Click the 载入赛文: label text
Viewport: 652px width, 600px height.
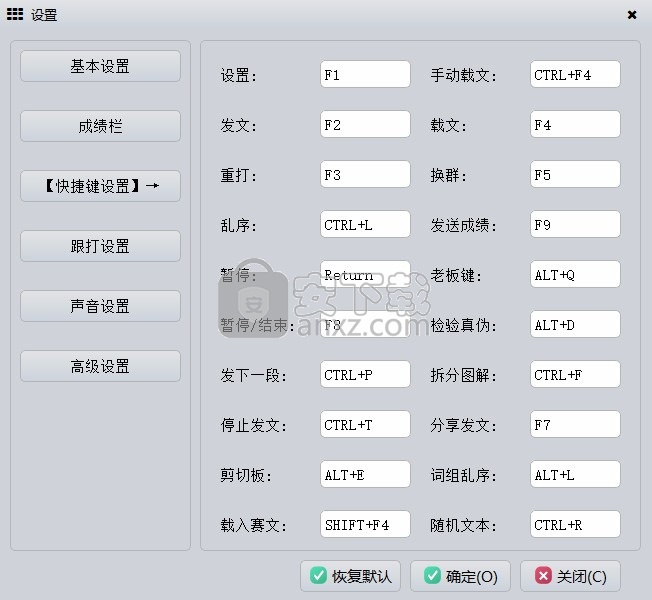pyautogui.click(x=254, y=526)
